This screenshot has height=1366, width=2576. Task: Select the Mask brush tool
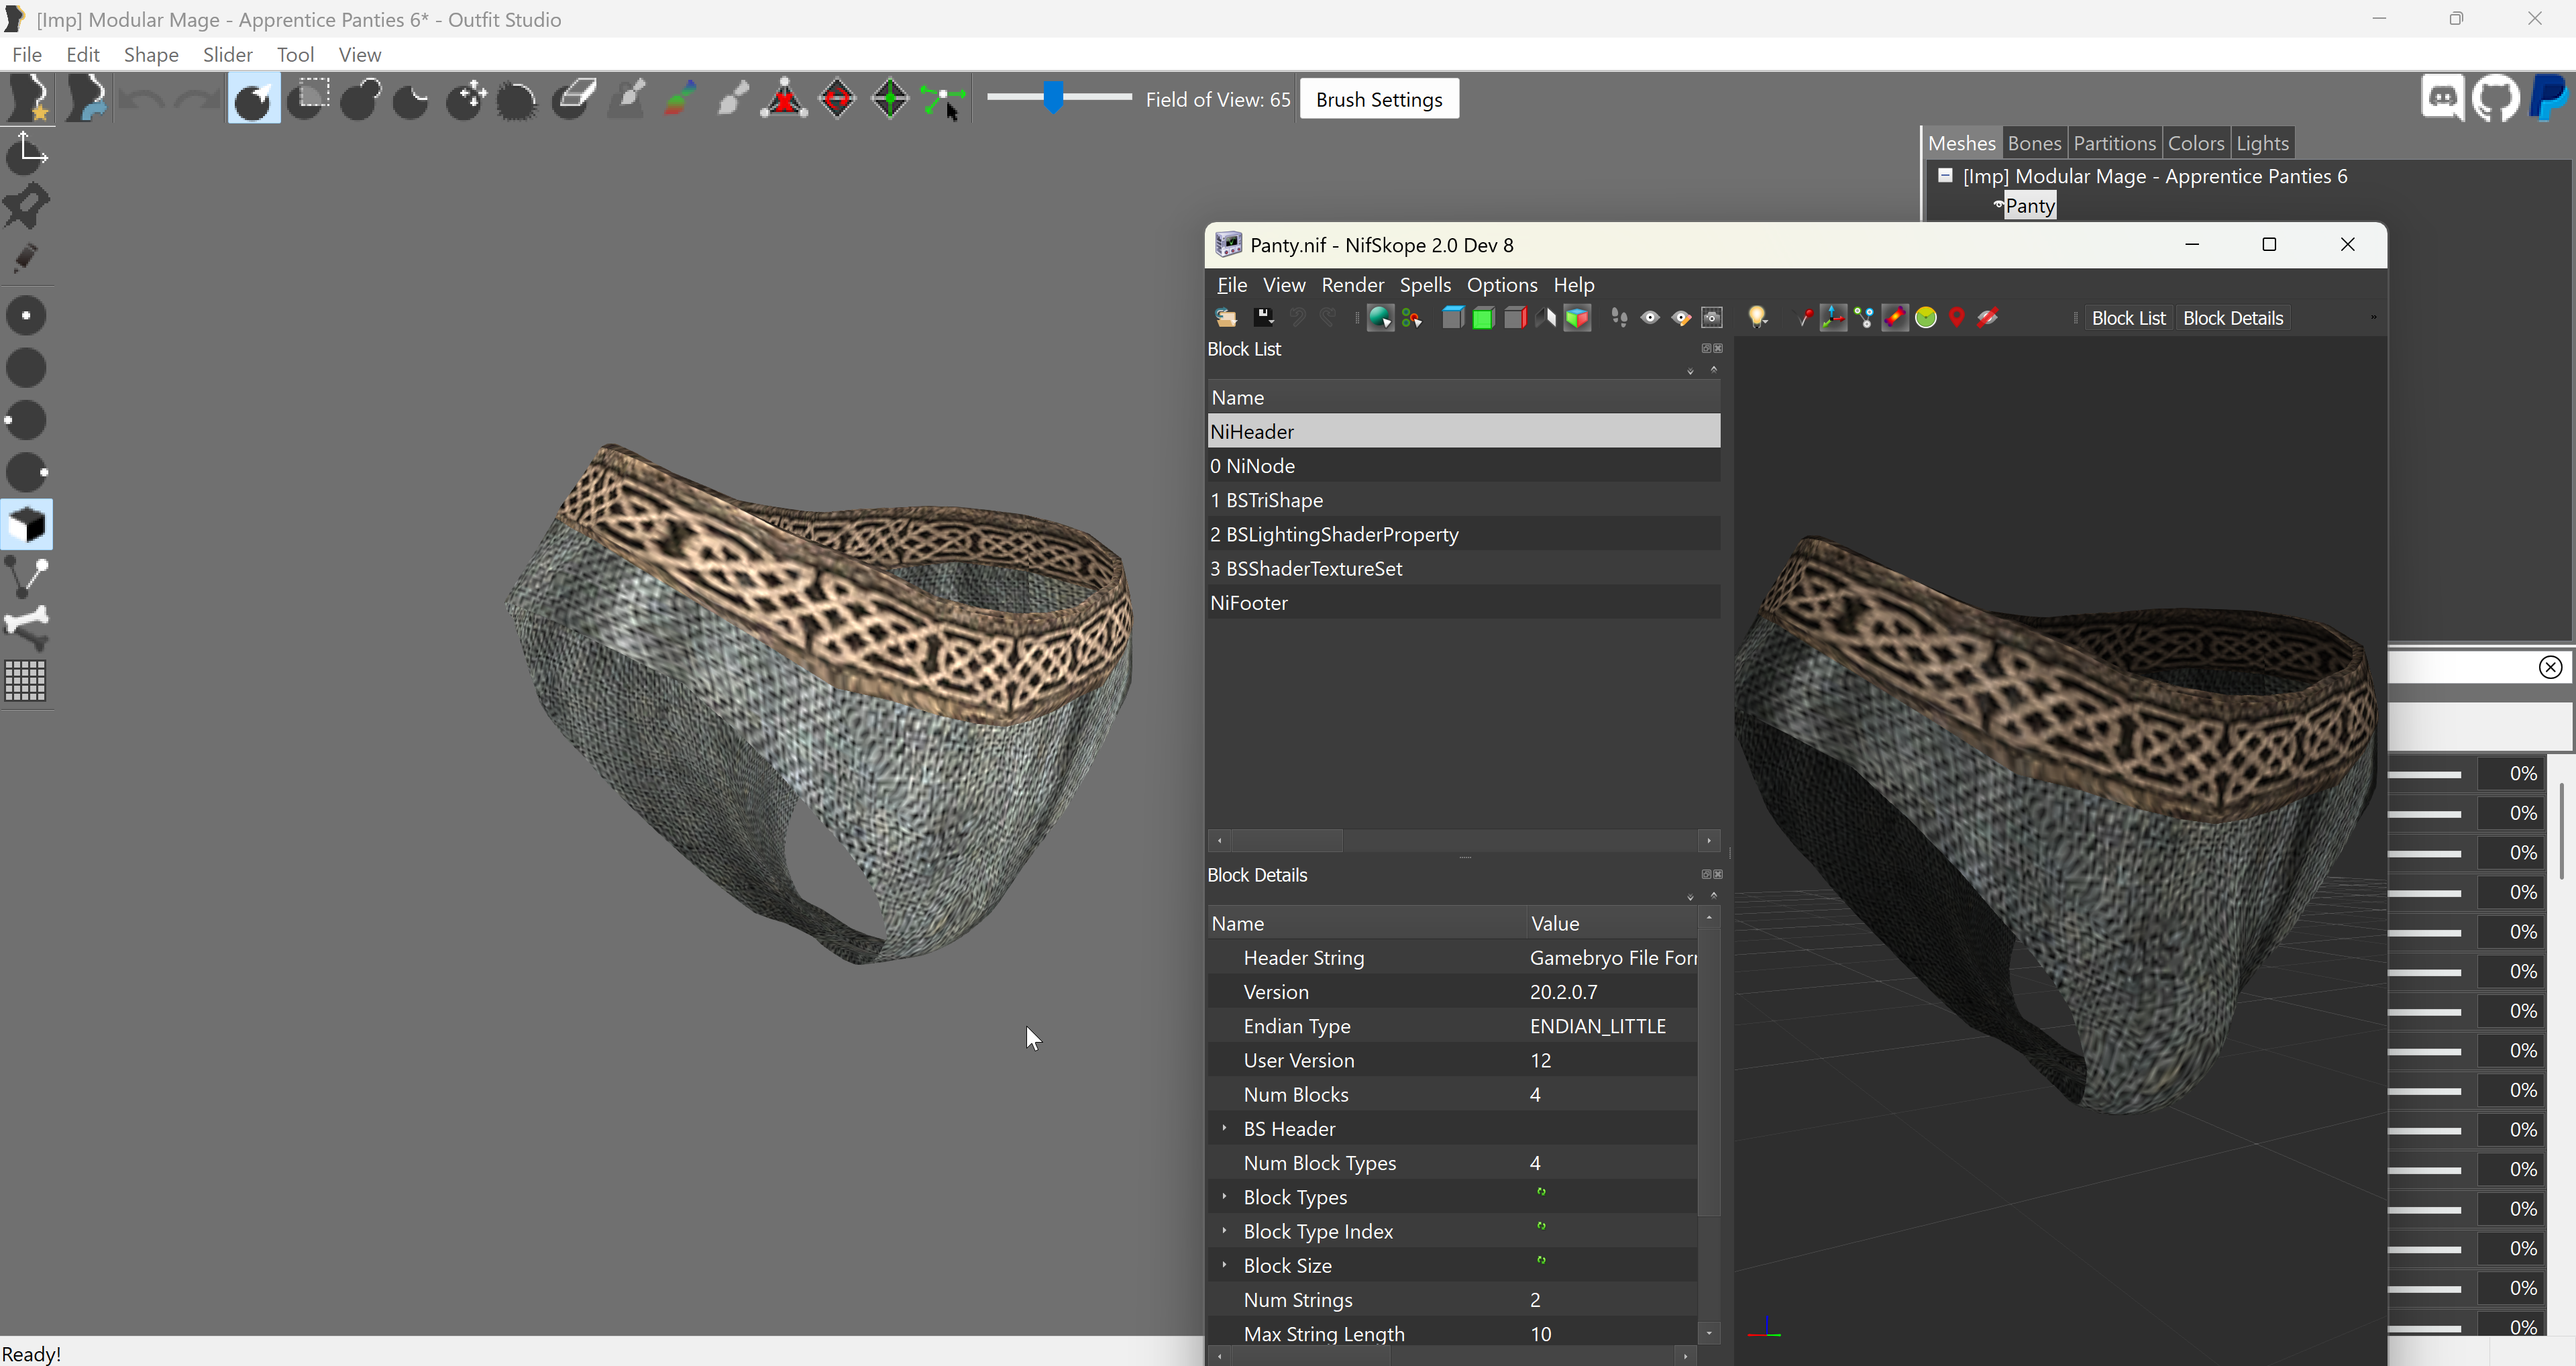[x=308, y=99]
